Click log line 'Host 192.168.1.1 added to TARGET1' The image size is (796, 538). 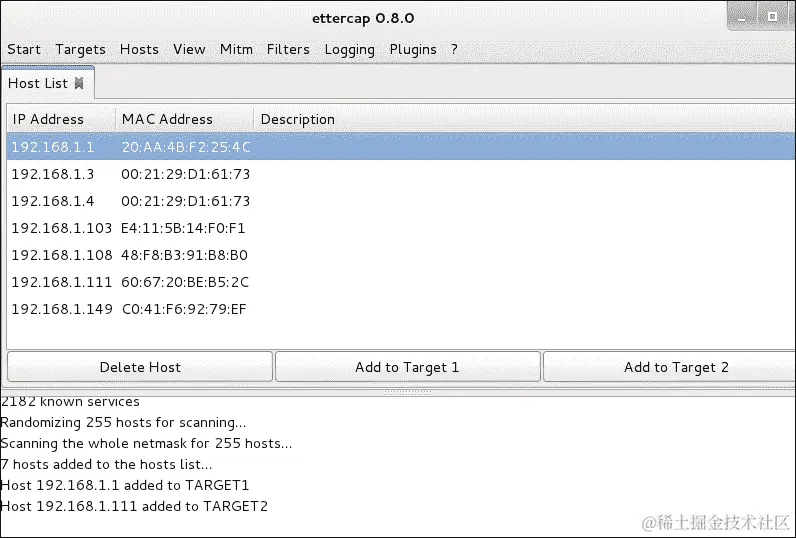125,485
